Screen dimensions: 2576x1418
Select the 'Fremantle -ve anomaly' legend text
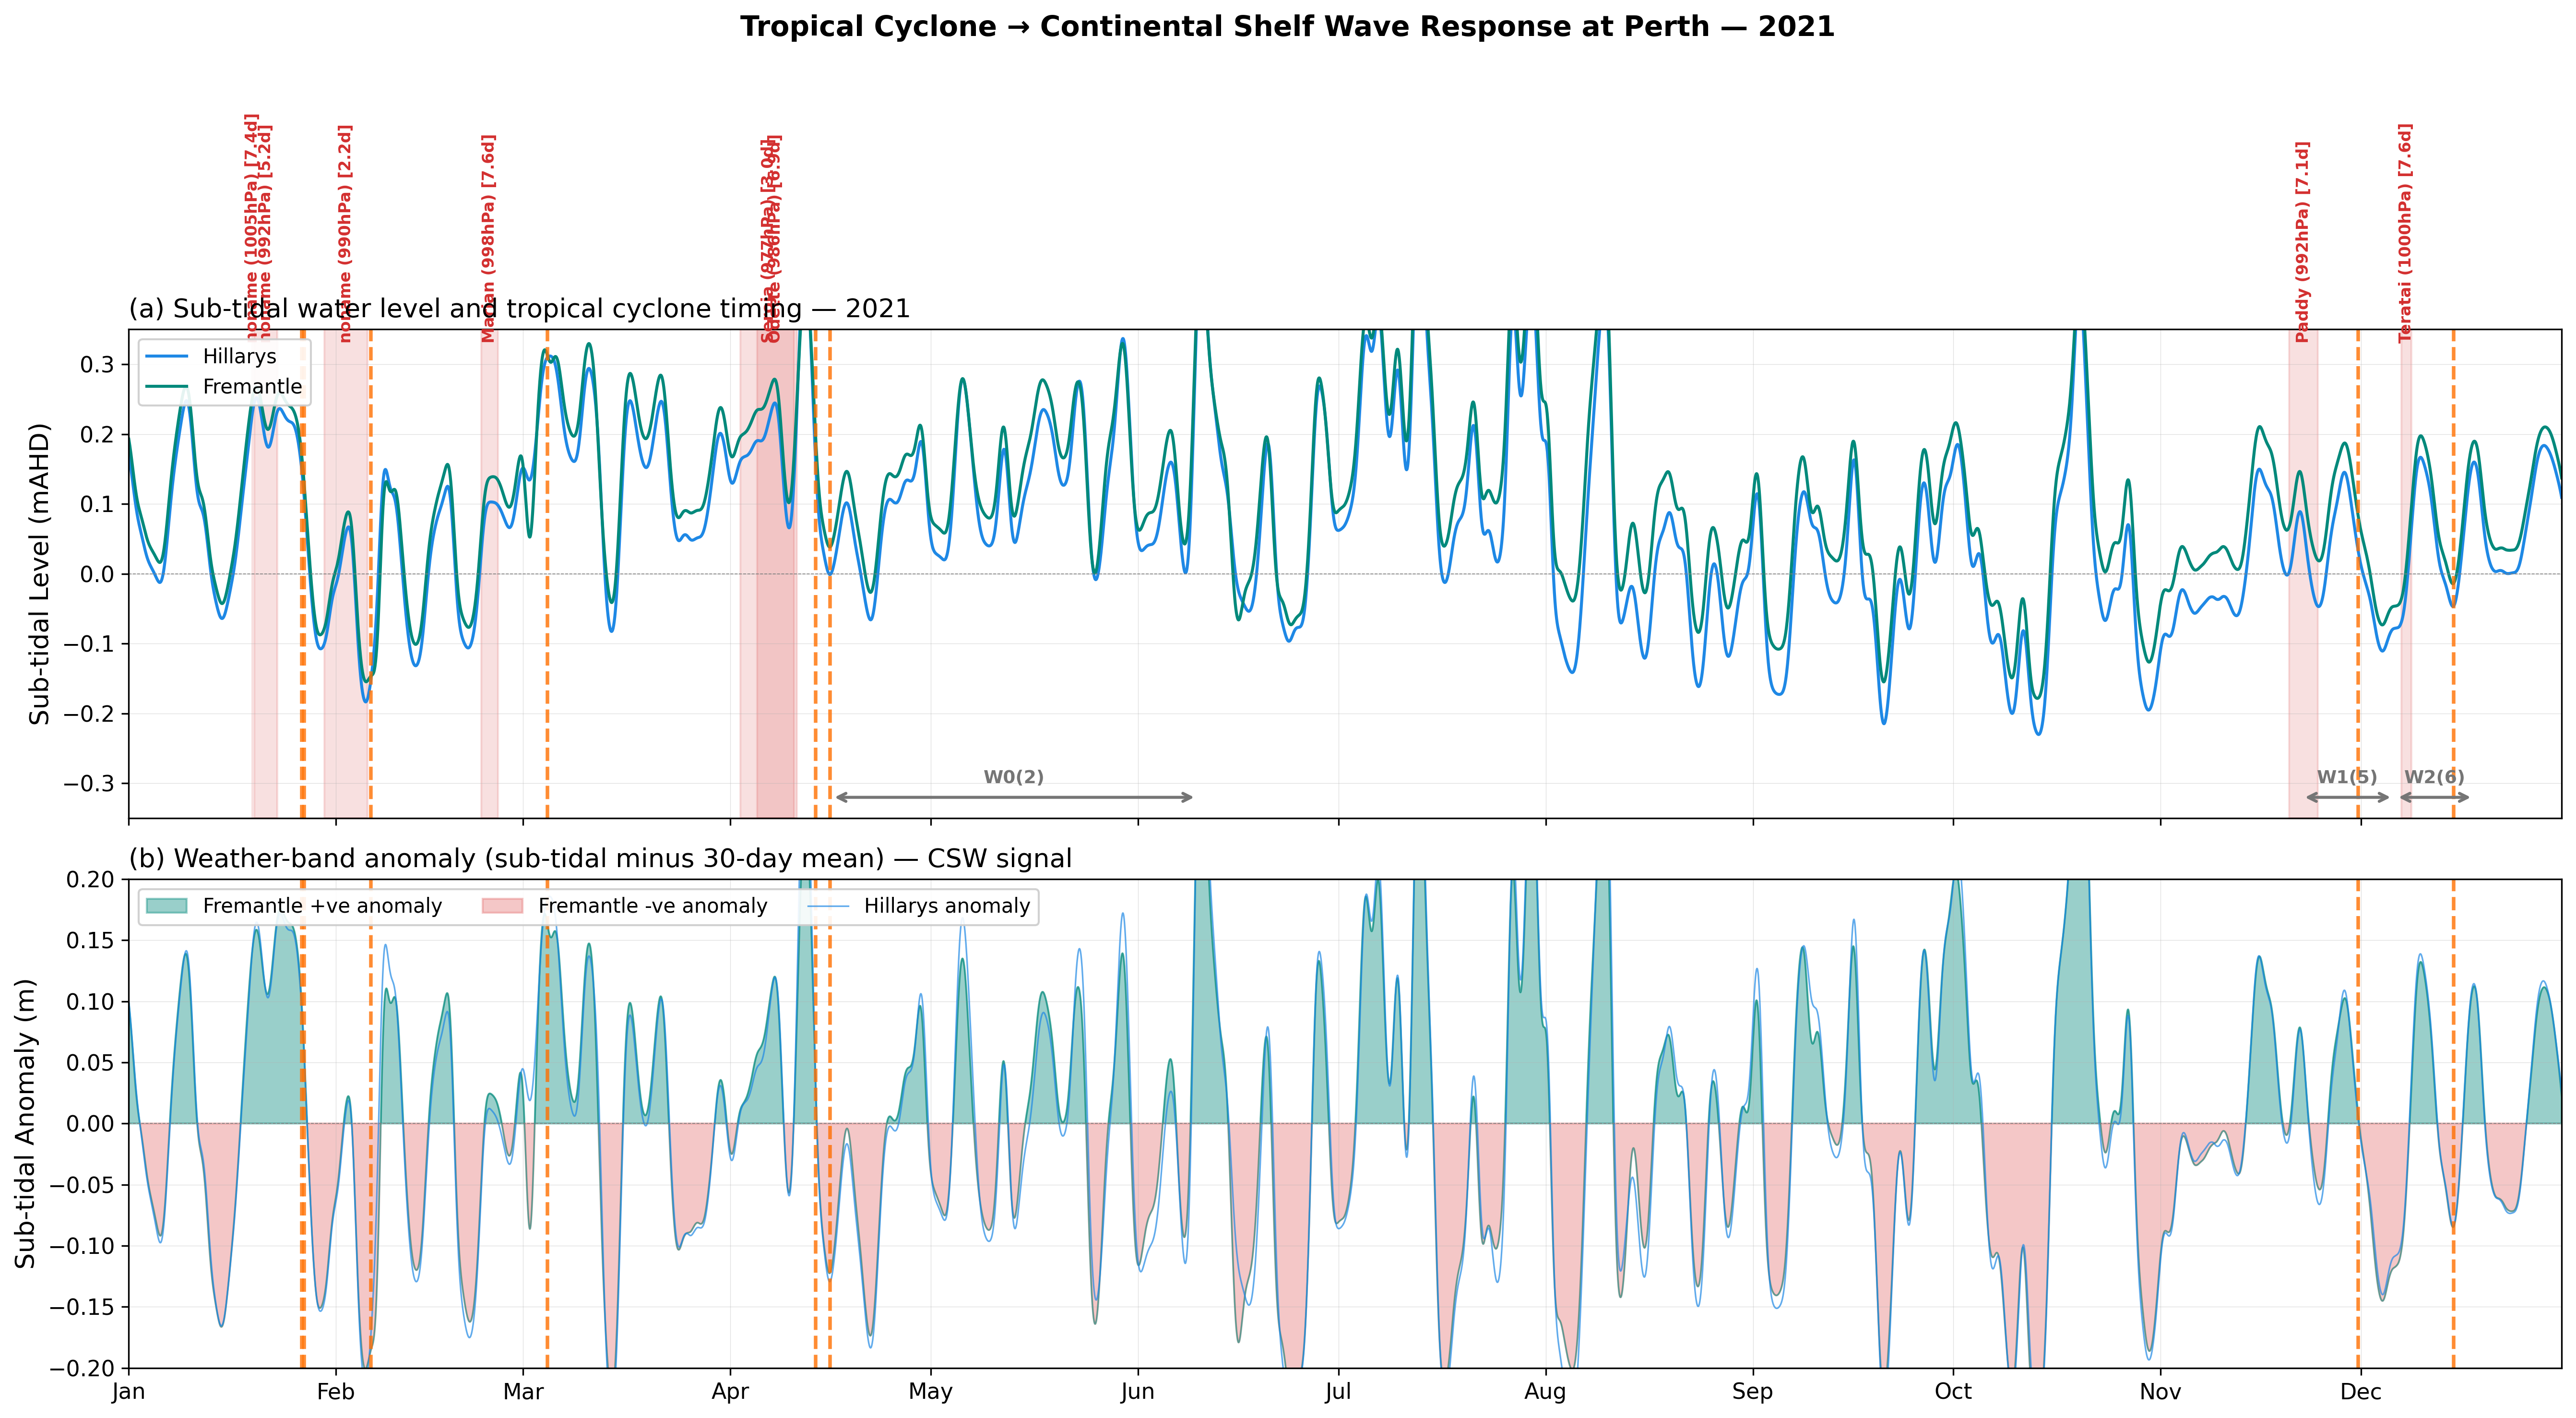point(652,905)
